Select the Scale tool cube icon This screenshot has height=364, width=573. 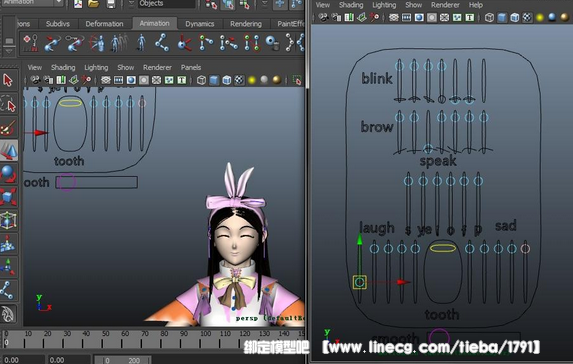coord(8,197)
